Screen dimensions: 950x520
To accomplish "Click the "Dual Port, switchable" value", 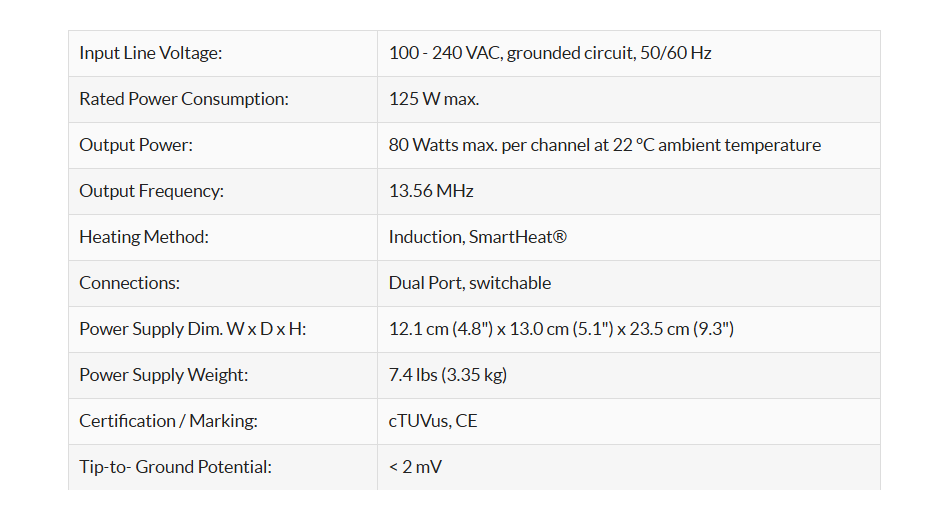I will tap(469, 283).
